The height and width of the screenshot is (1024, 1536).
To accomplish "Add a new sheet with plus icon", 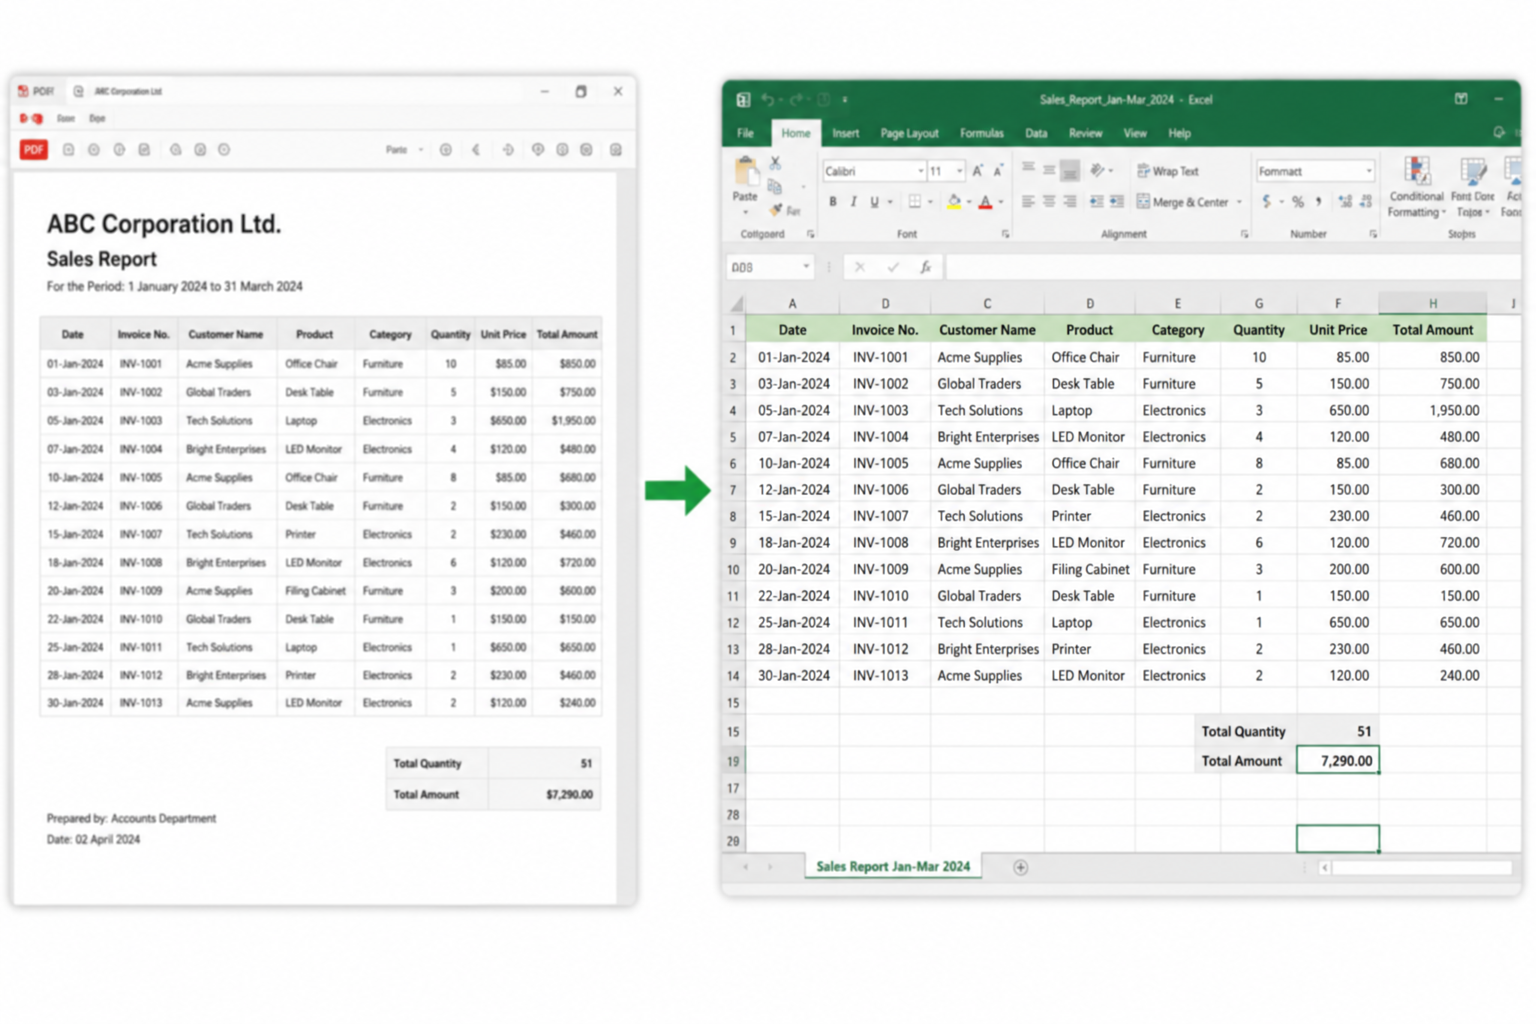I will [1020, 867].
